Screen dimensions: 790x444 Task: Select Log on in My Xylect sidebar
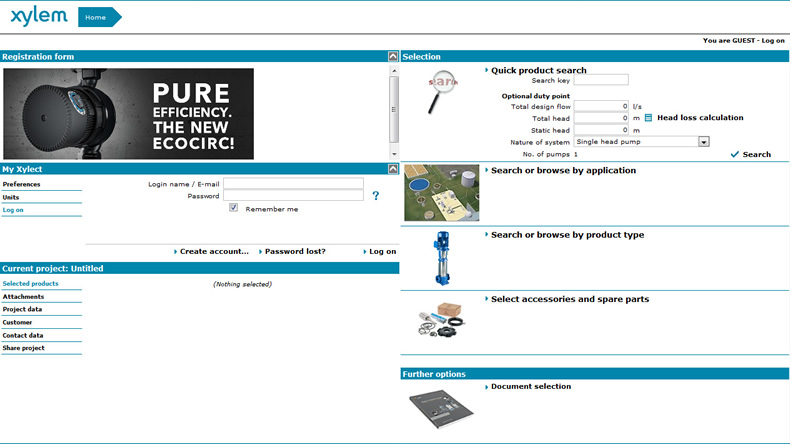pos(13,210)
